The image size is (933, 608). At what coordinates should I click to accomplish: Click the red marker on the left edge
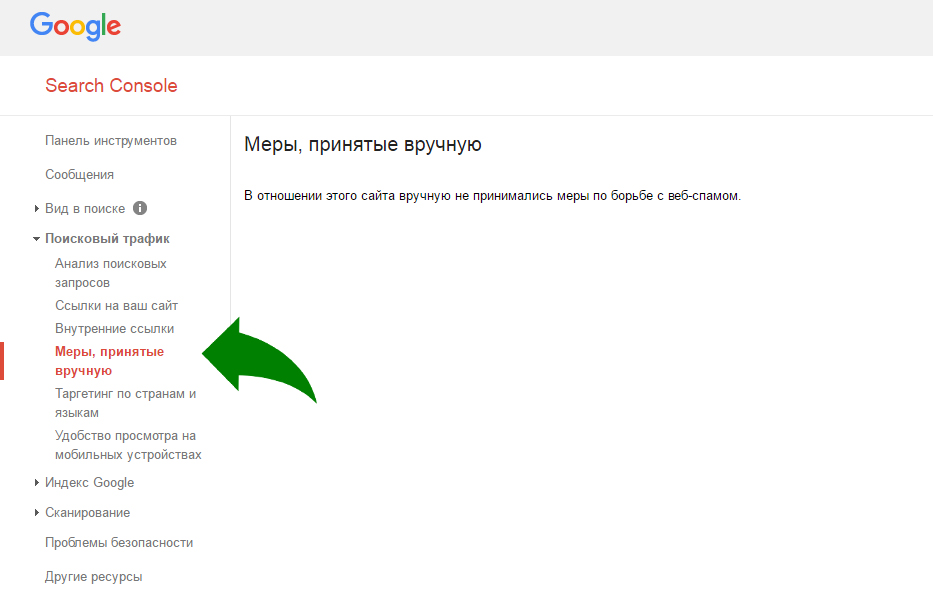click(2, 361)
